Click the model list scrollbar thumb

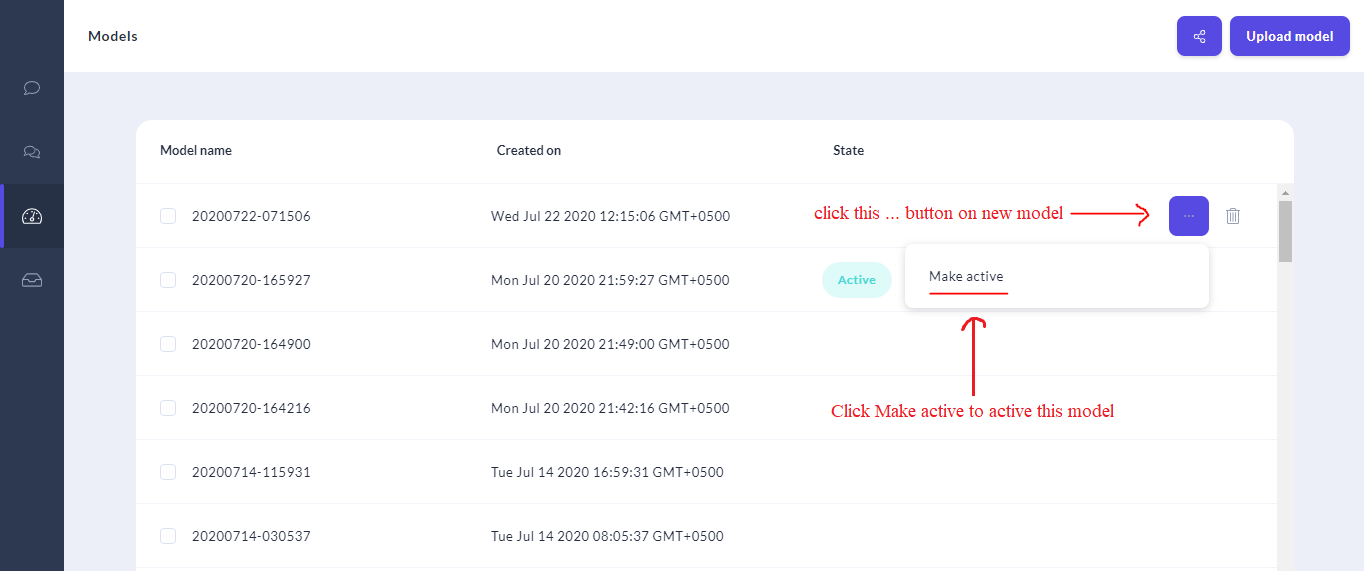[x=1285, y=230]
